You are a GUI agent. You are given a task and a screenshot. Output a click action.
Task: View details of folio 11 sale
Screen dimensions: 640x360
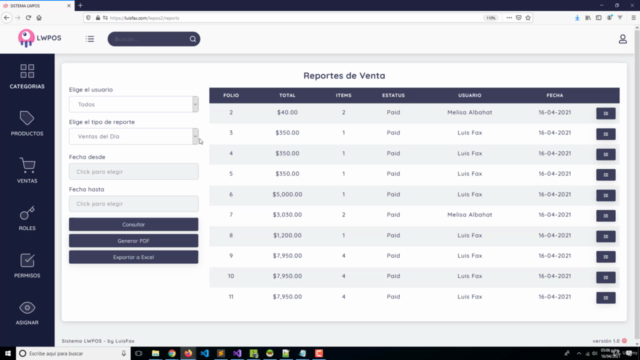click(x=606, y=298)
